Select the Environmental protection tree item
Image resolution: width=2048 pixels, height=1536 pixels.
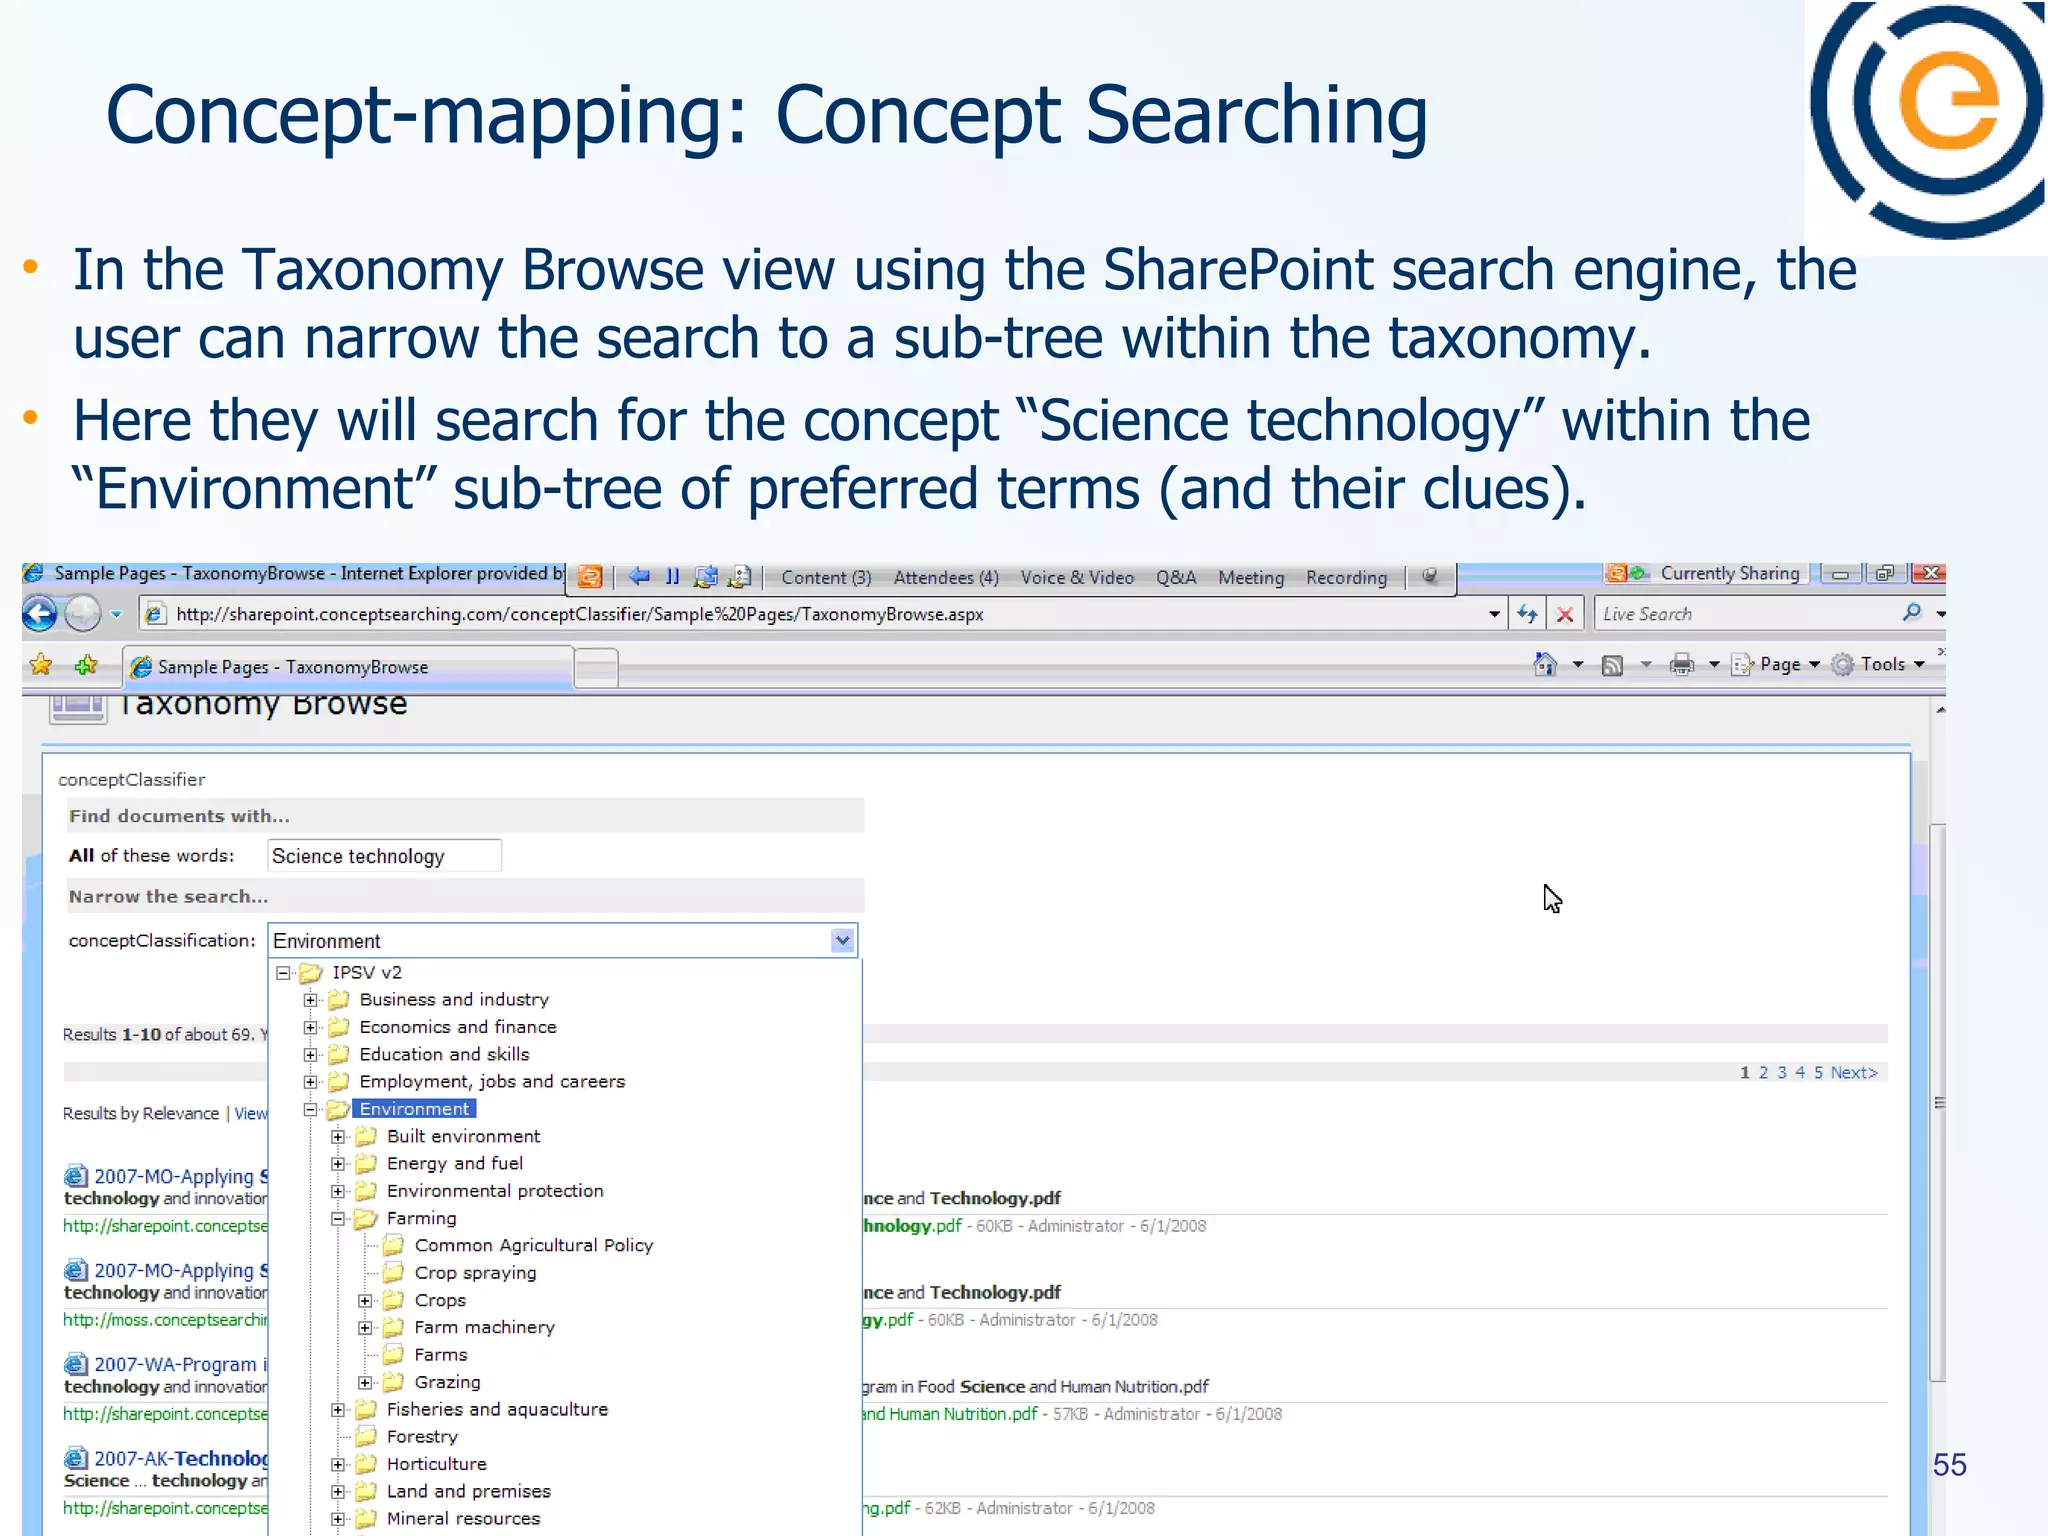495,1190
